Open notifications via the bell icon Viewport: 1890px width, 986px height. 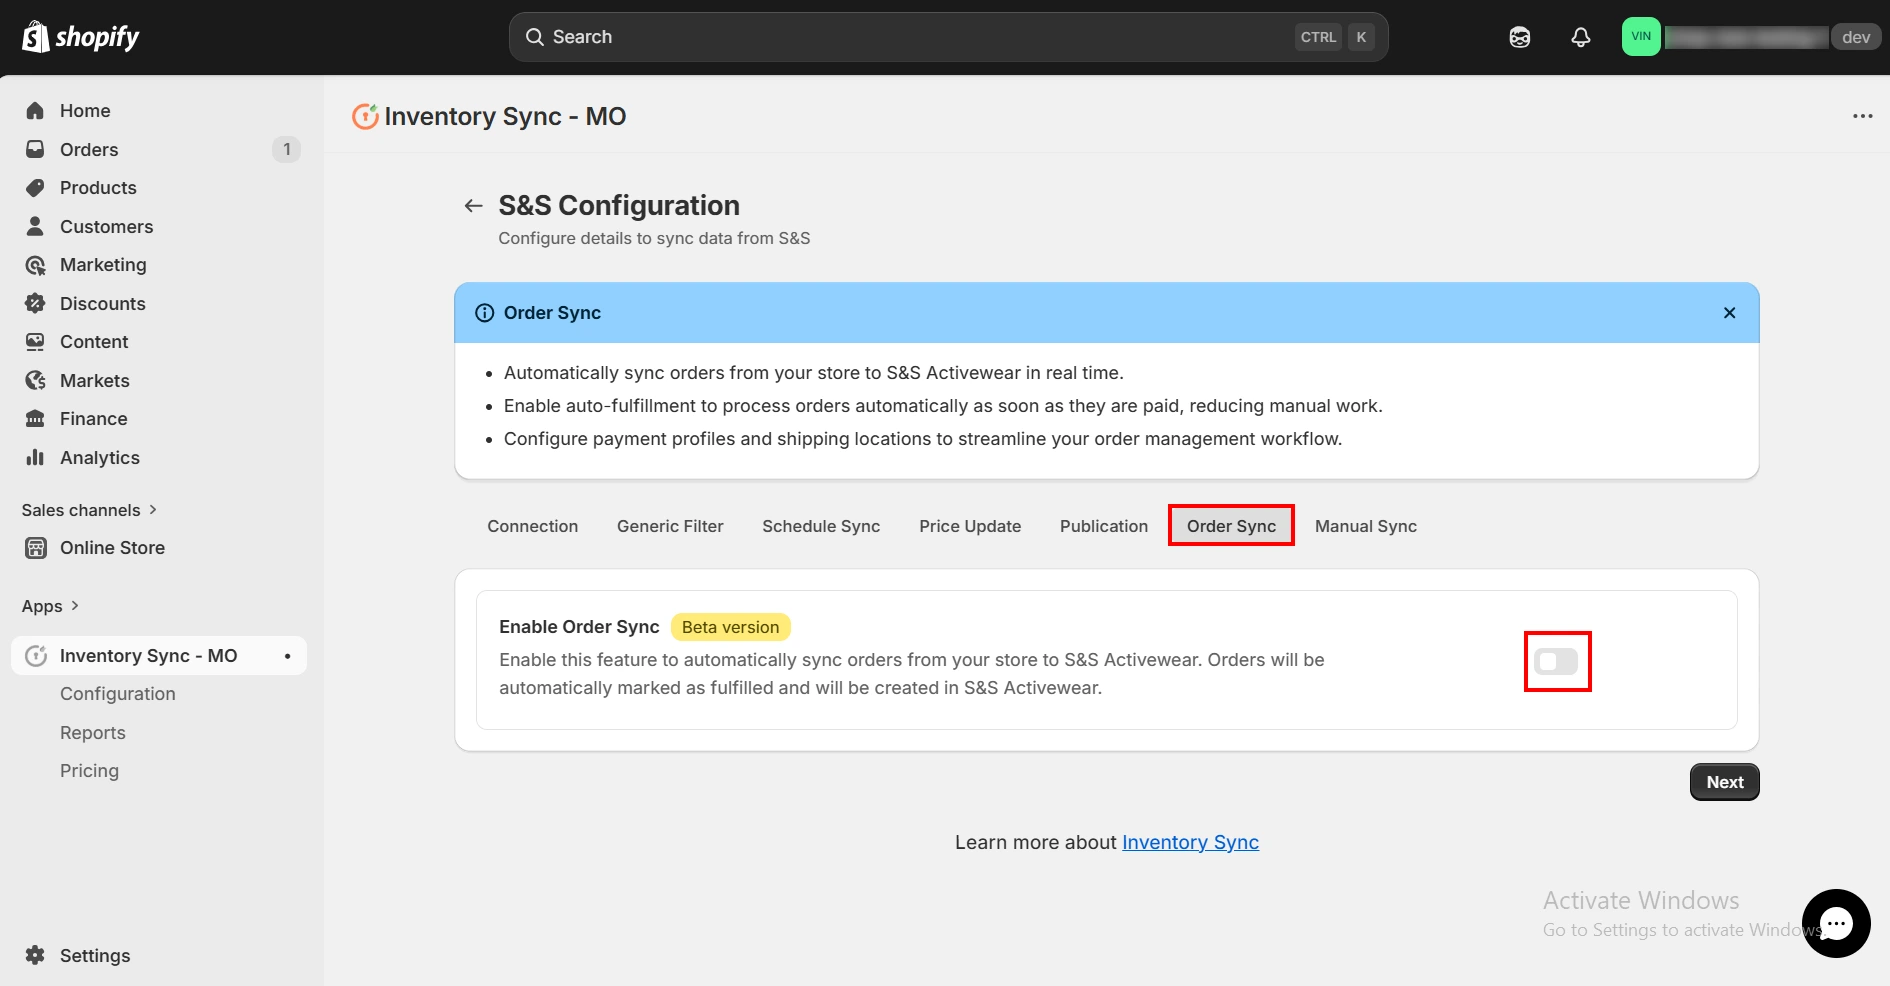pyautogui.click(x=1580, y=36)
